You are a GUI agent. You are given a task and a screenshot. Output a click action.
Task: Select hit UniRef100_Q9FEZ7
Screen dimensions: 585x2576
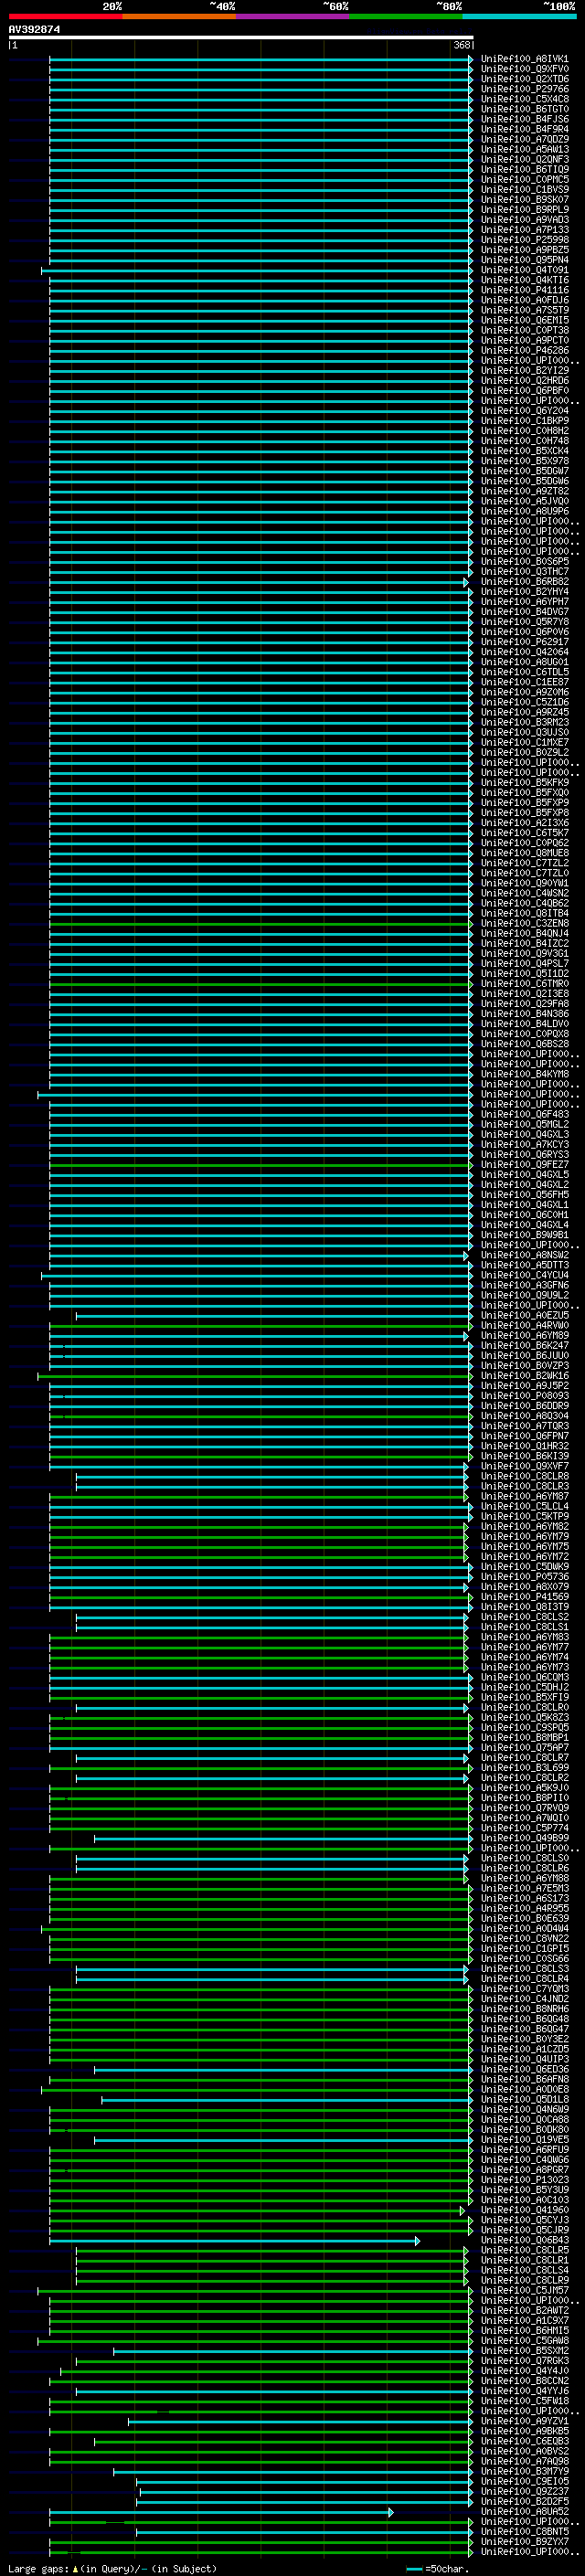[524, 1164]
